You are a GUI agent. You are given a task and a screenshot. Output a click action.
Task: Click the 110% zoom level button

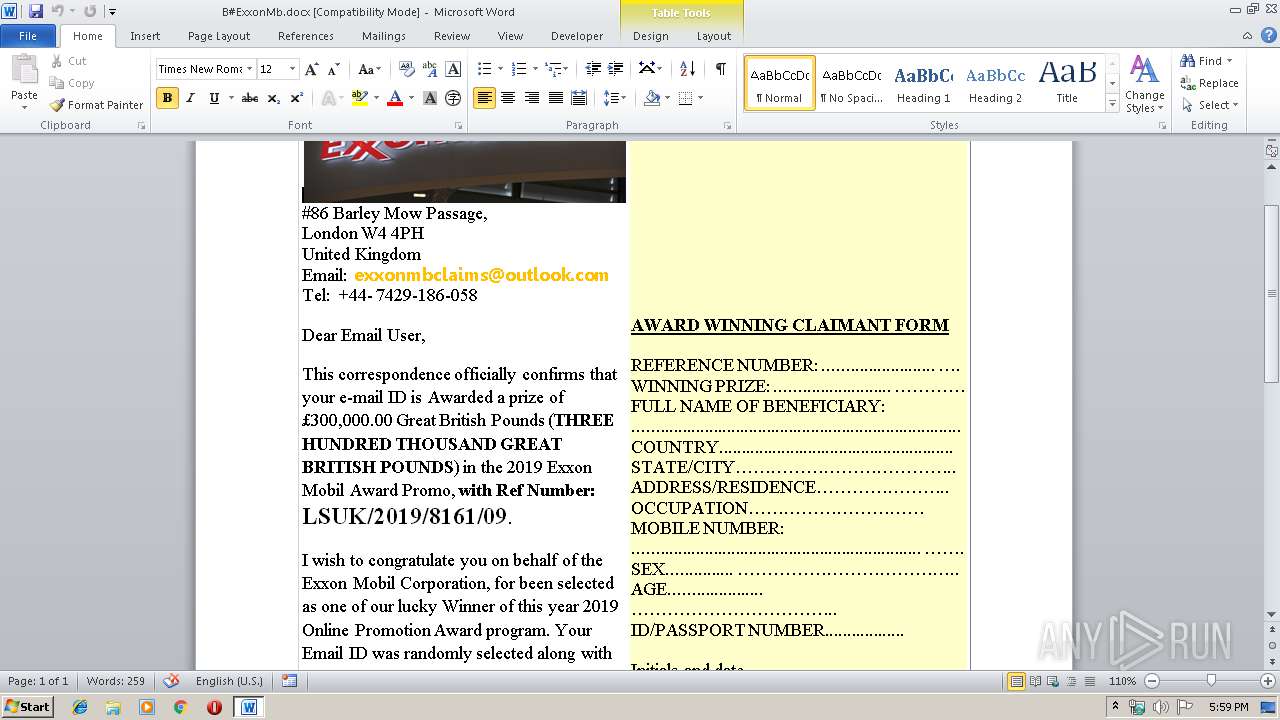tap(1122, 681)
